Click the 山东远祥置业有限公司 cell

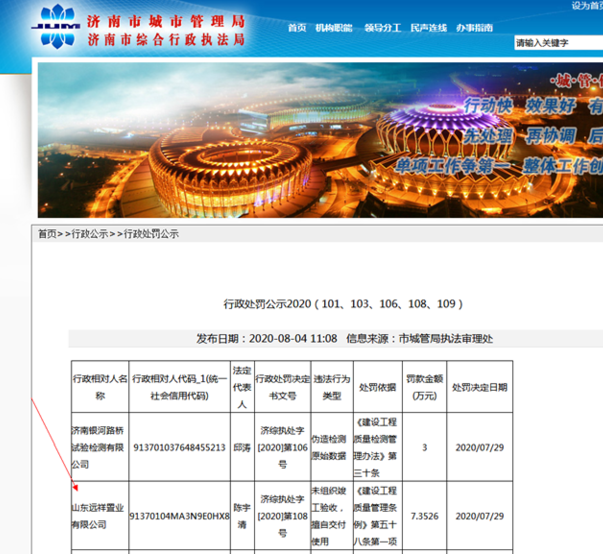coord(100,516)
